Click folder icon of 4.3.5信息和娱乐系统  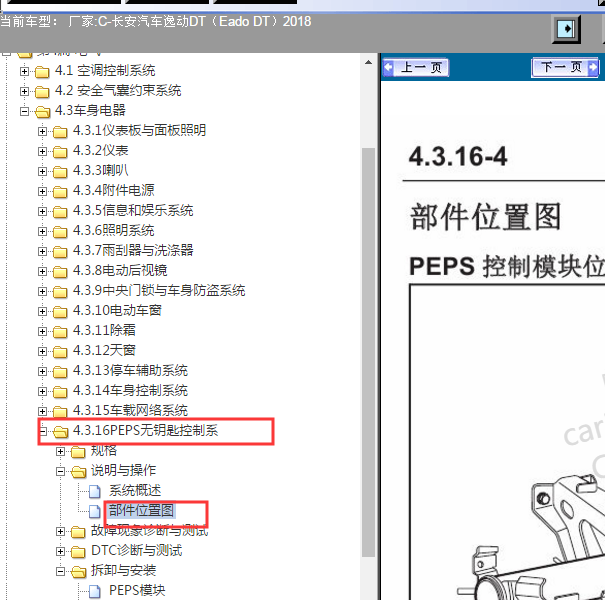[x=60, y=212]
